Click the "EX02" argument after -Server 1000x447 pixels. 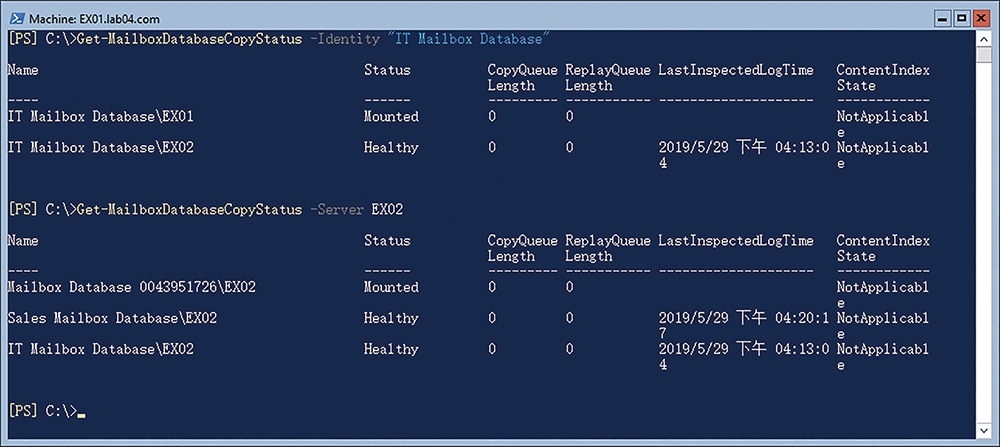[x=387, y=210]
